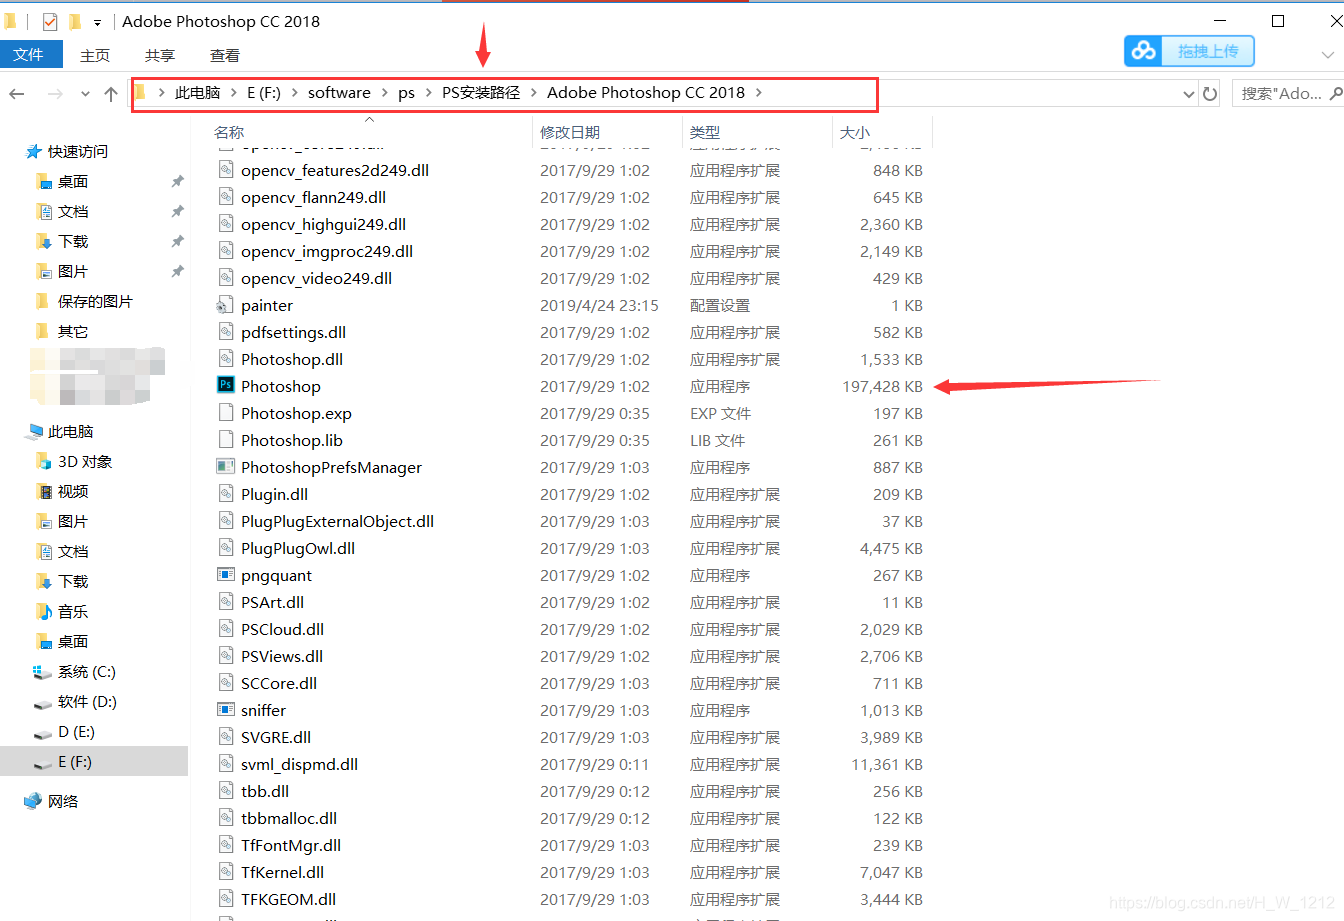Screen dimensions: 1344x921
Task: Open 保存的图片 folder in quick access
Action: click(94, 301)
